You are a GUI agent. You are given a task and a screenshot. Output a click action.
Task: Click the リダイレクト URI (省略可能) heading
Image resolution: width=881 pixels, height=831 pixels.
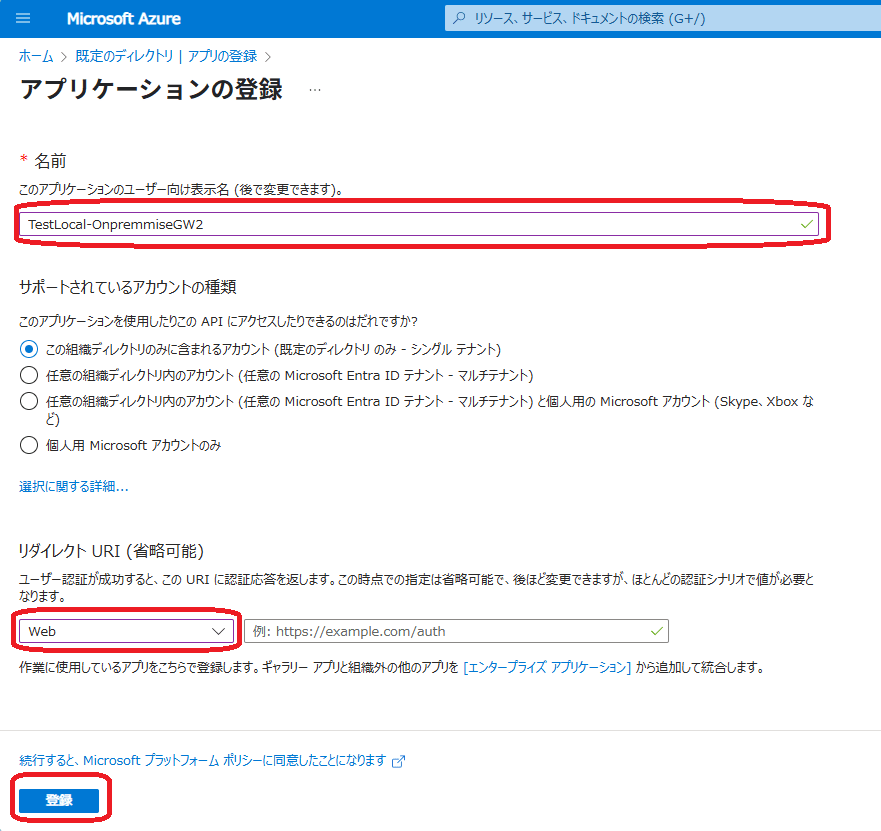coord(111,551)
